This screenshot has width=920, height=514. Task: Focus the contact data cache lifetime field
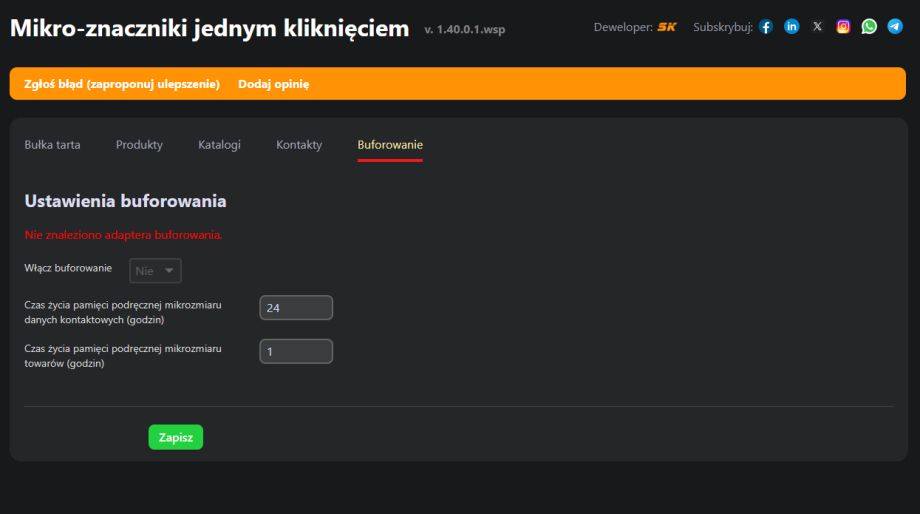pos(295,308)
